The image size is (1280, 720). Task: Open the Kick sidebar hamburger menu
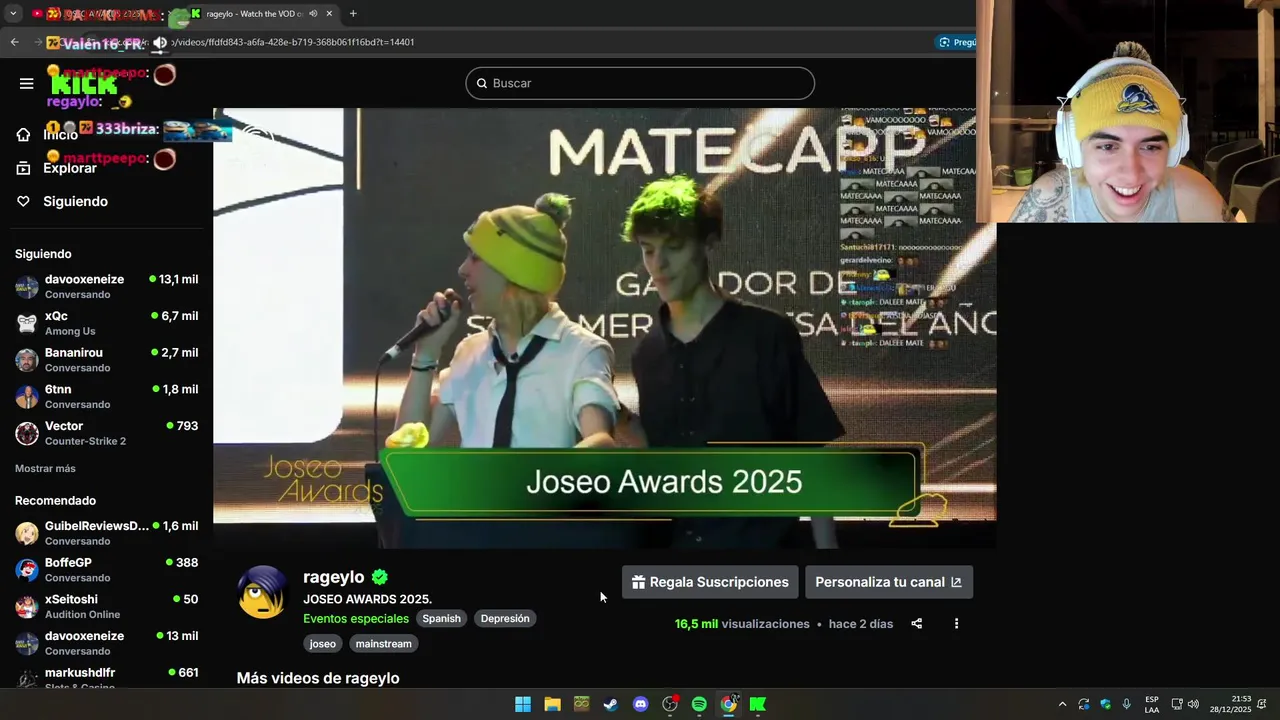[x=27, y=83]
